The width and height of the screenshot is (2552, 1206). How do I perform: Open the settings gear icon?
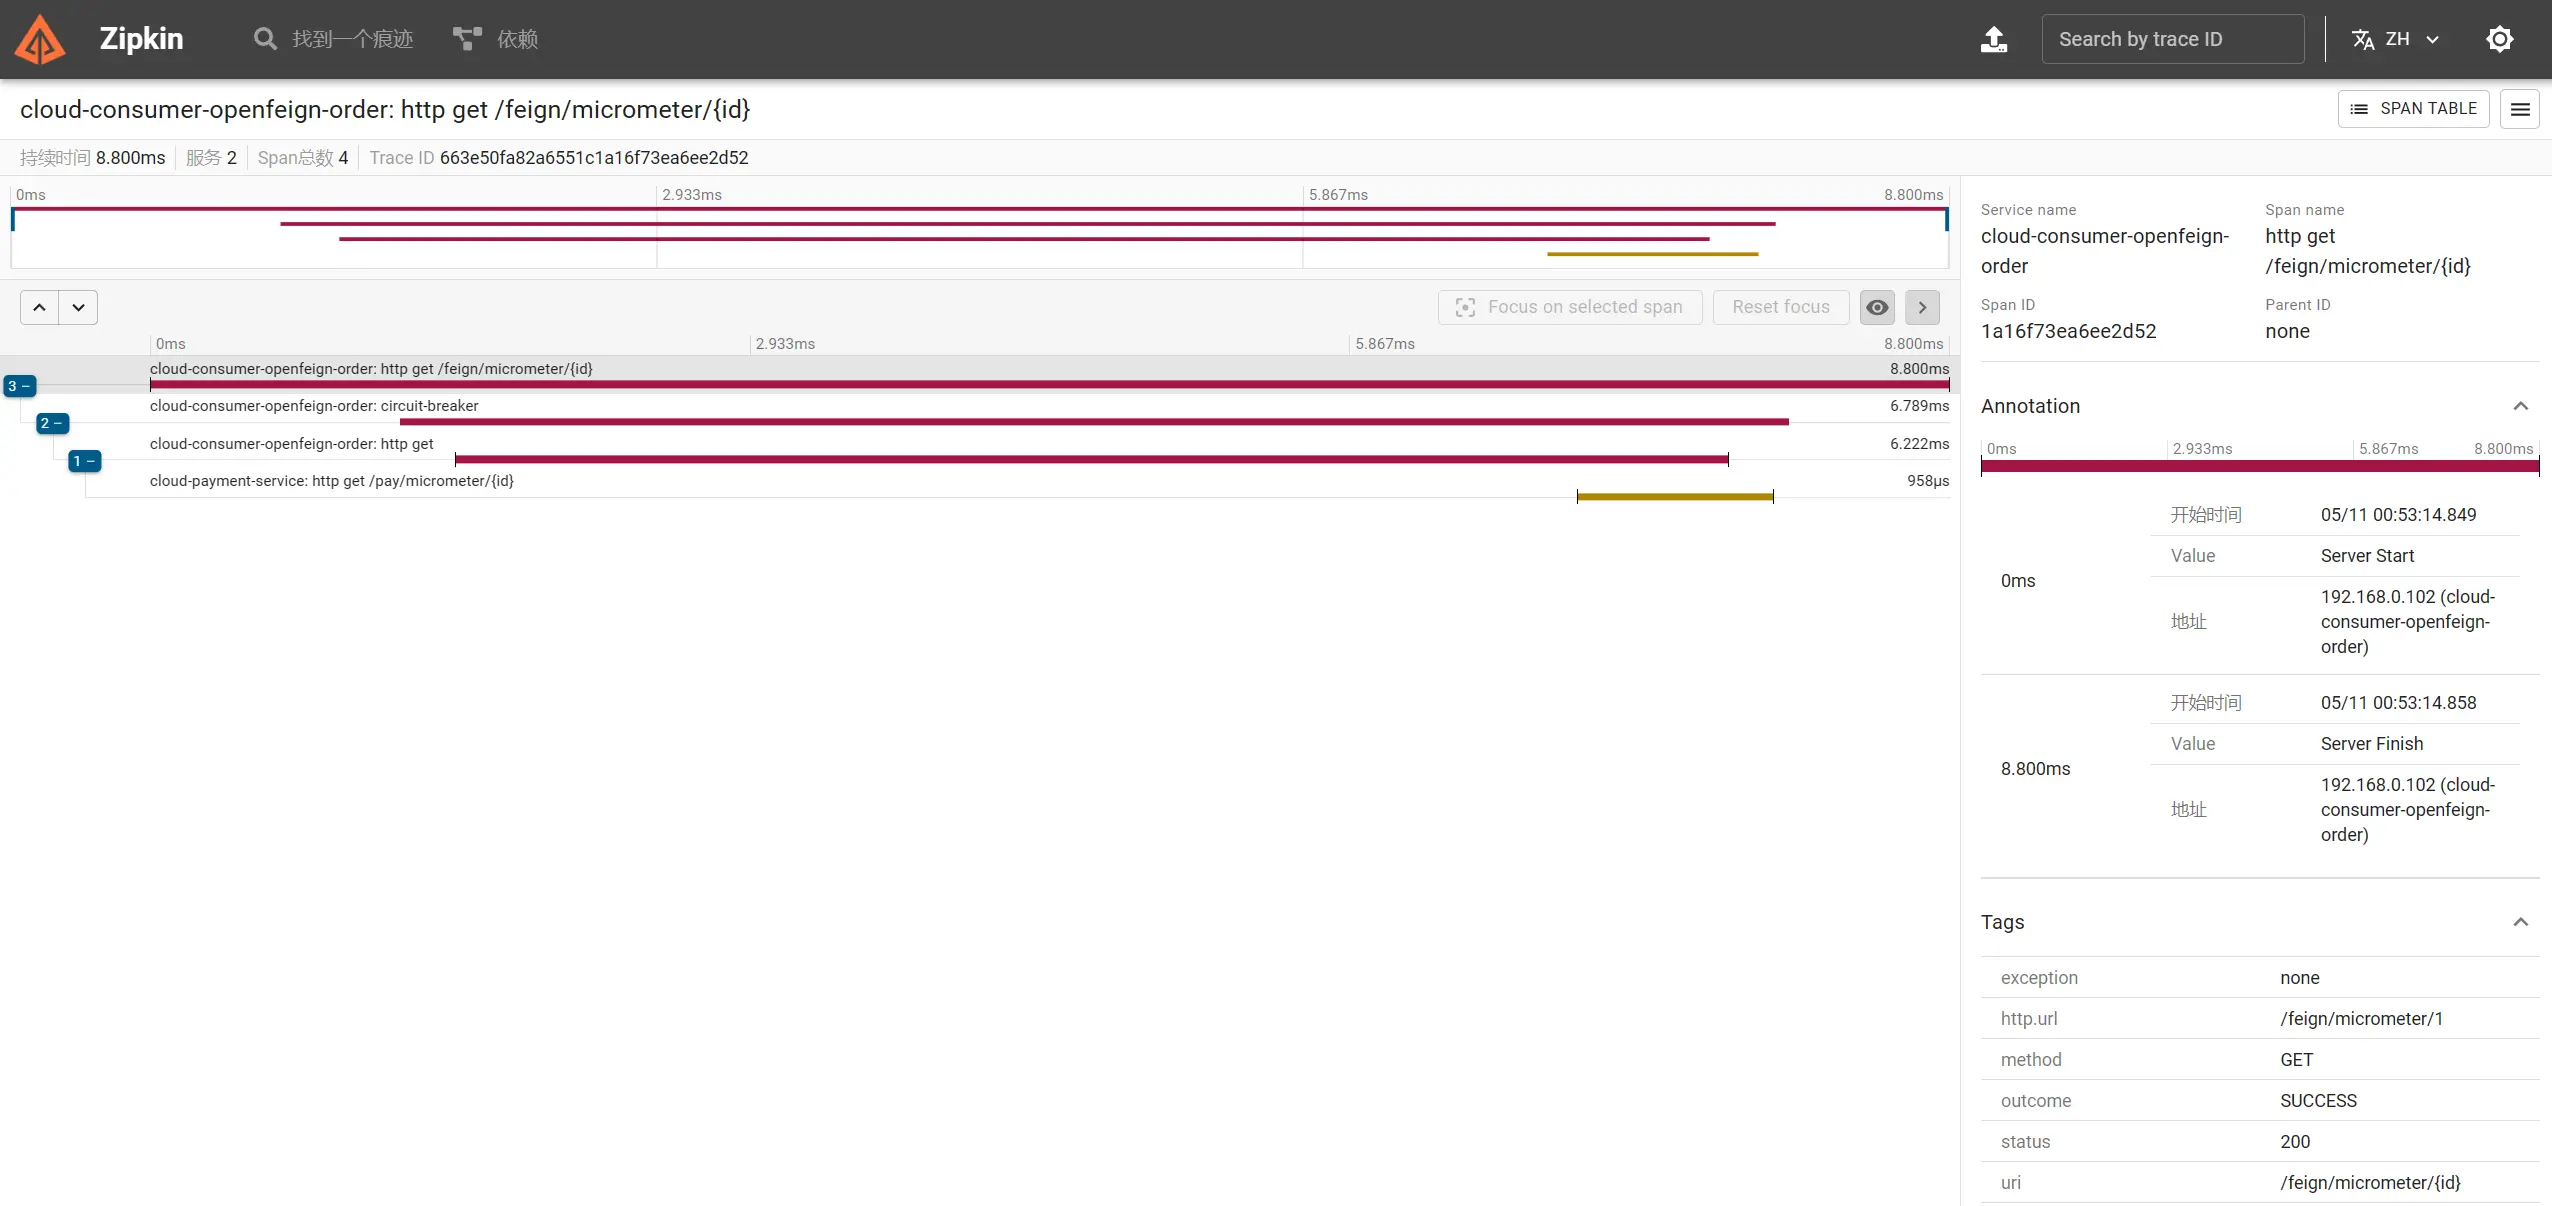click(2499, 39)
